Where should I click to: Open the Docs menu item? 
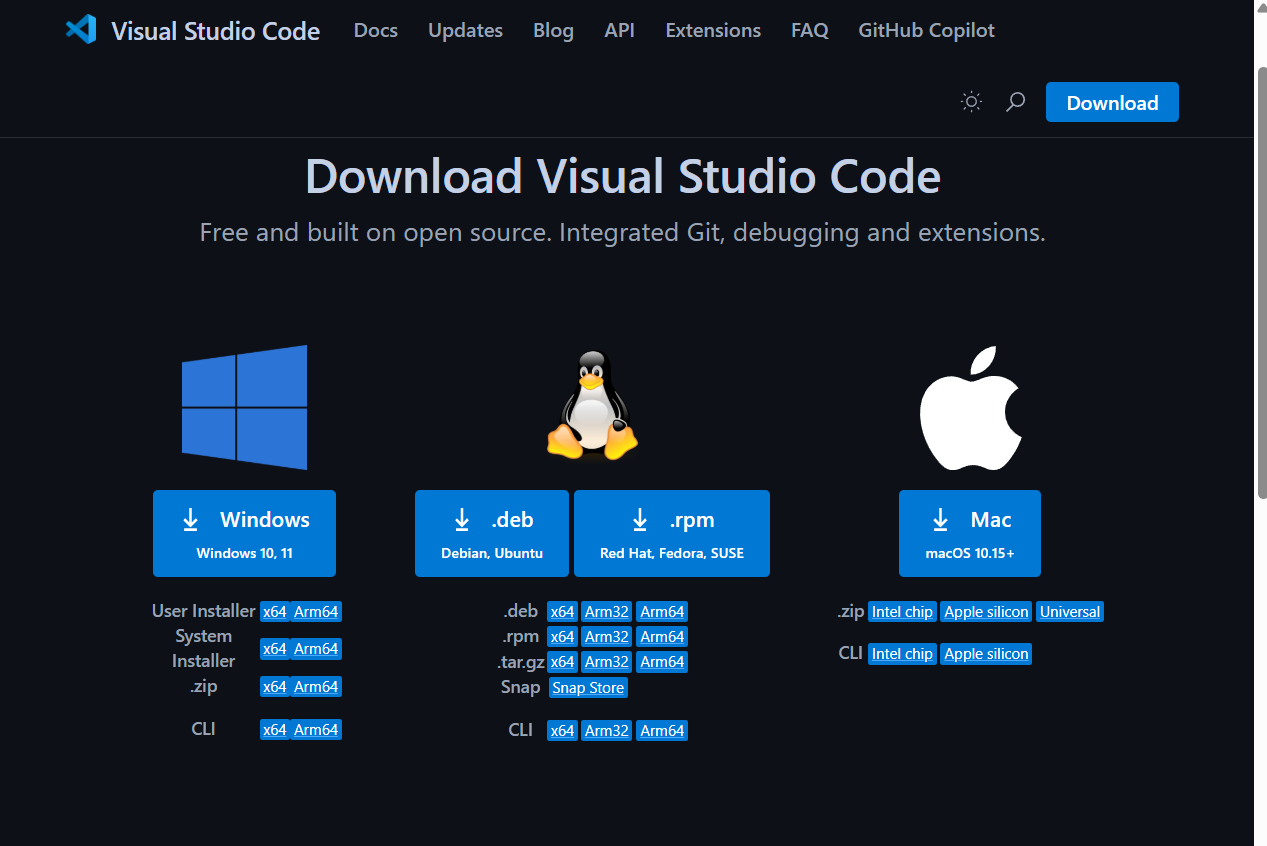coord(375,31)
